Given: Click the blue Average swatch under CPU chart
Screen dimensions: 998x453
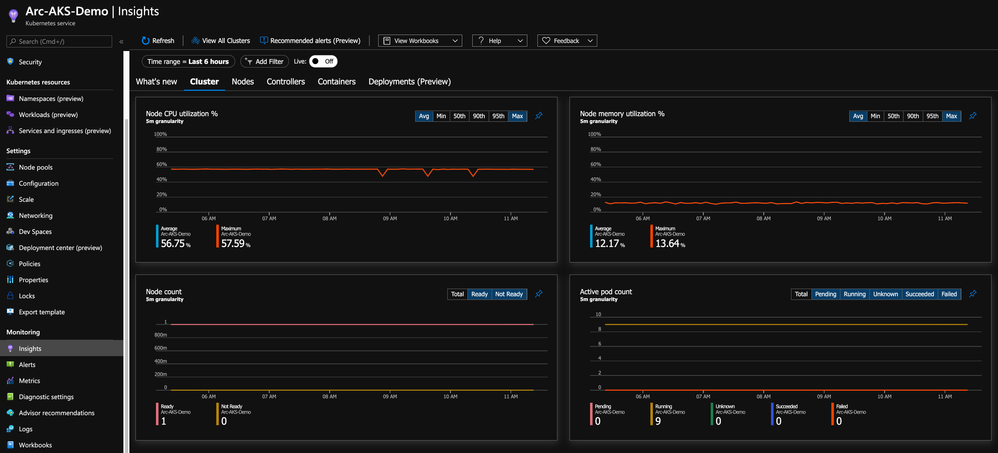Looking at the screenshot, I should coord(157,235).
